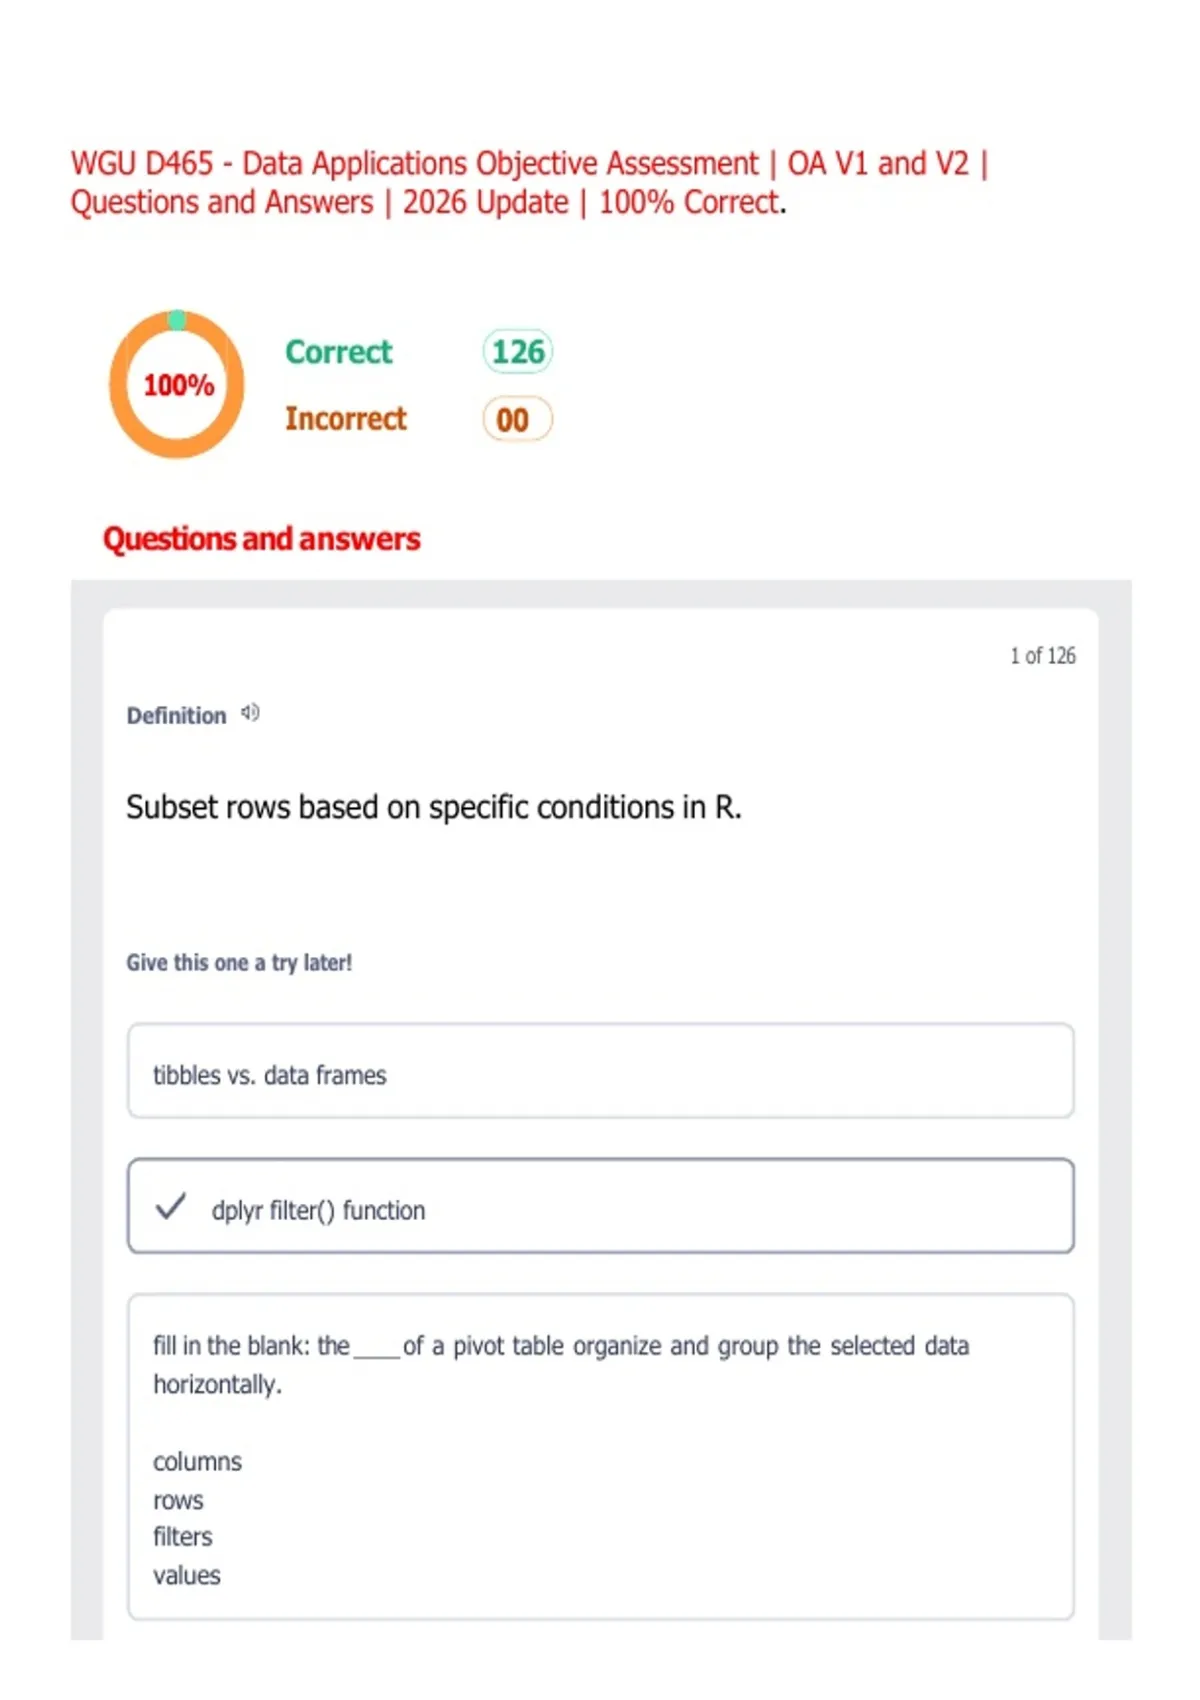Click the WGU D465 document title
Screen dimensions: 1200x1700
(528, 182)
